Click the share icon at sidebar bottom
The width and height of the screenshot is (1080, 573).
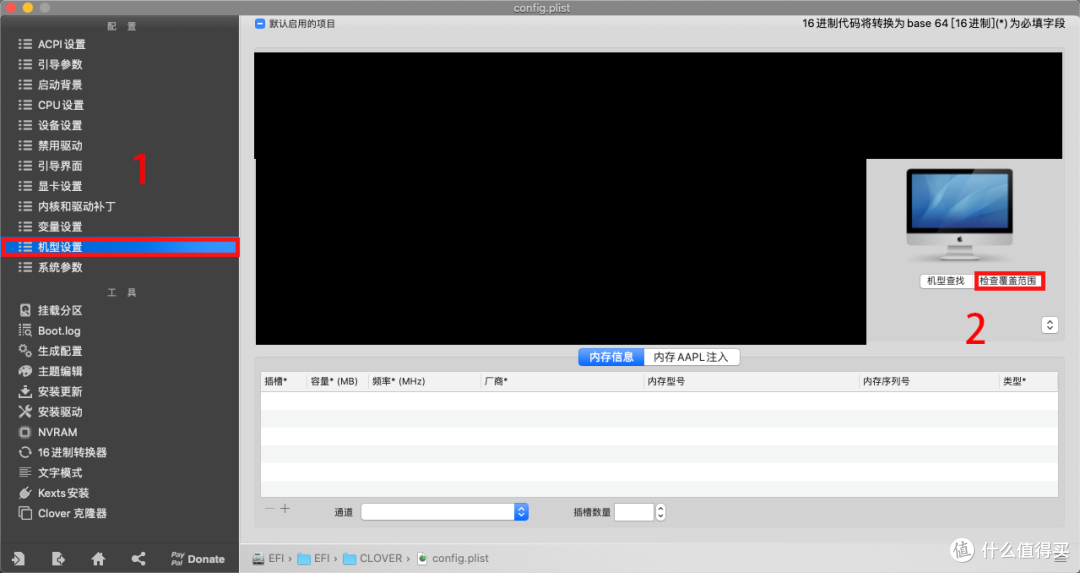(138, 559)
